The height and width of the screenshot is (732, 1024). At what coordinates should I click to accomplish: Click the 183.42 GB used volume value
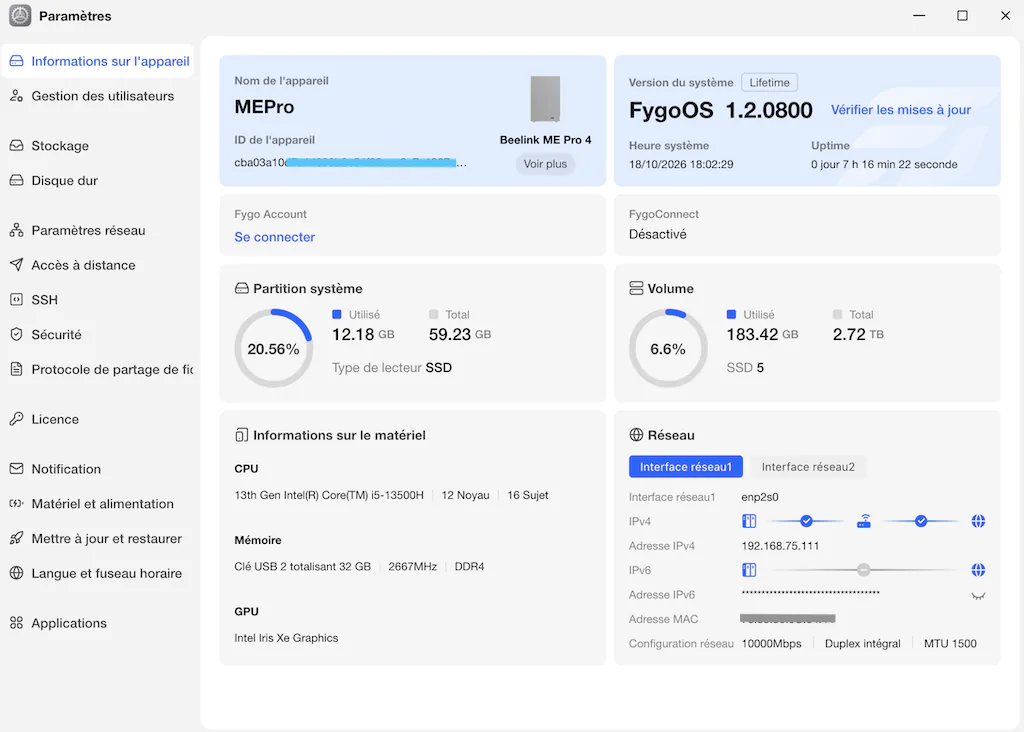pyautogui.click(x=762, y=334)
